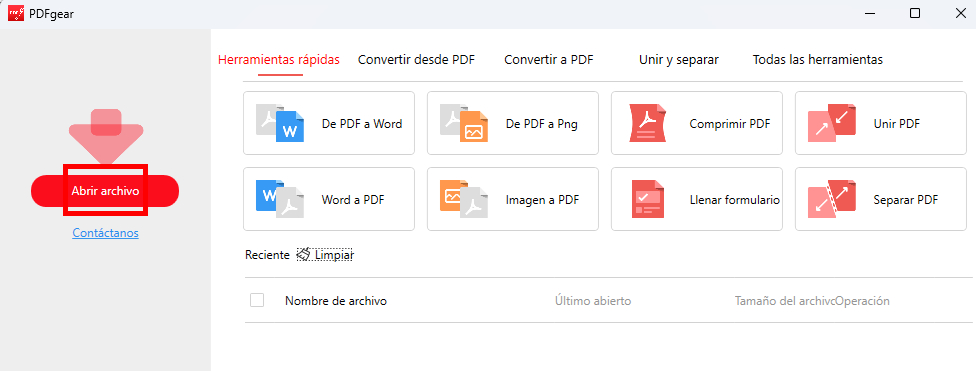
Task: Click the De PDF a Word label
Action: (362, 124)
